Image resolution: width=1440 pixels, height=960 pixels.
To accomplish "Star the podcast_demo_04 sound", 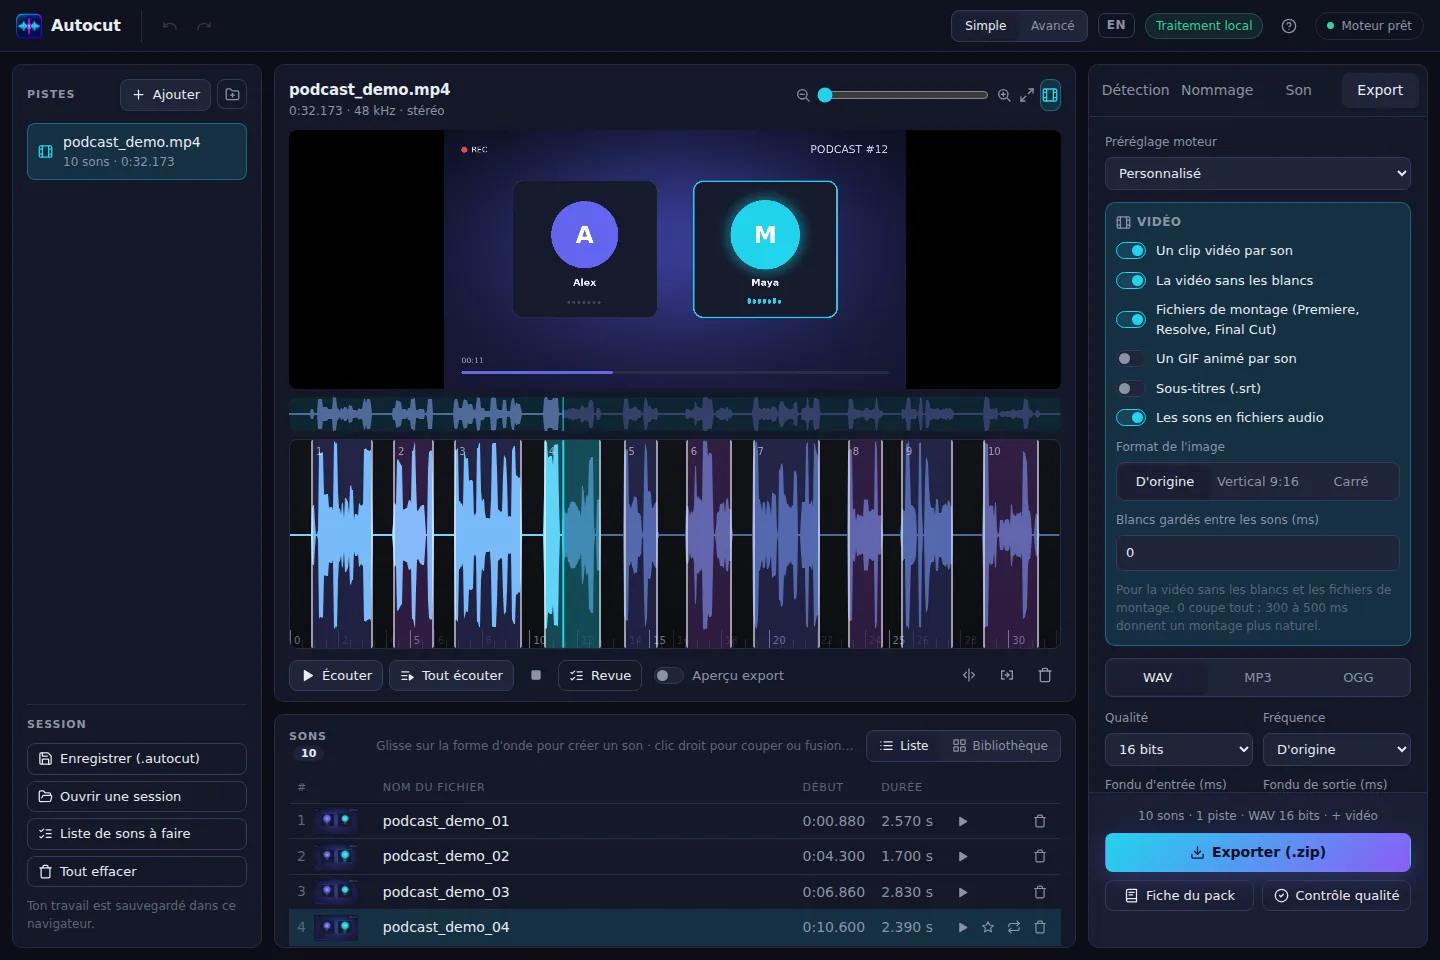I will pos(988,927).
